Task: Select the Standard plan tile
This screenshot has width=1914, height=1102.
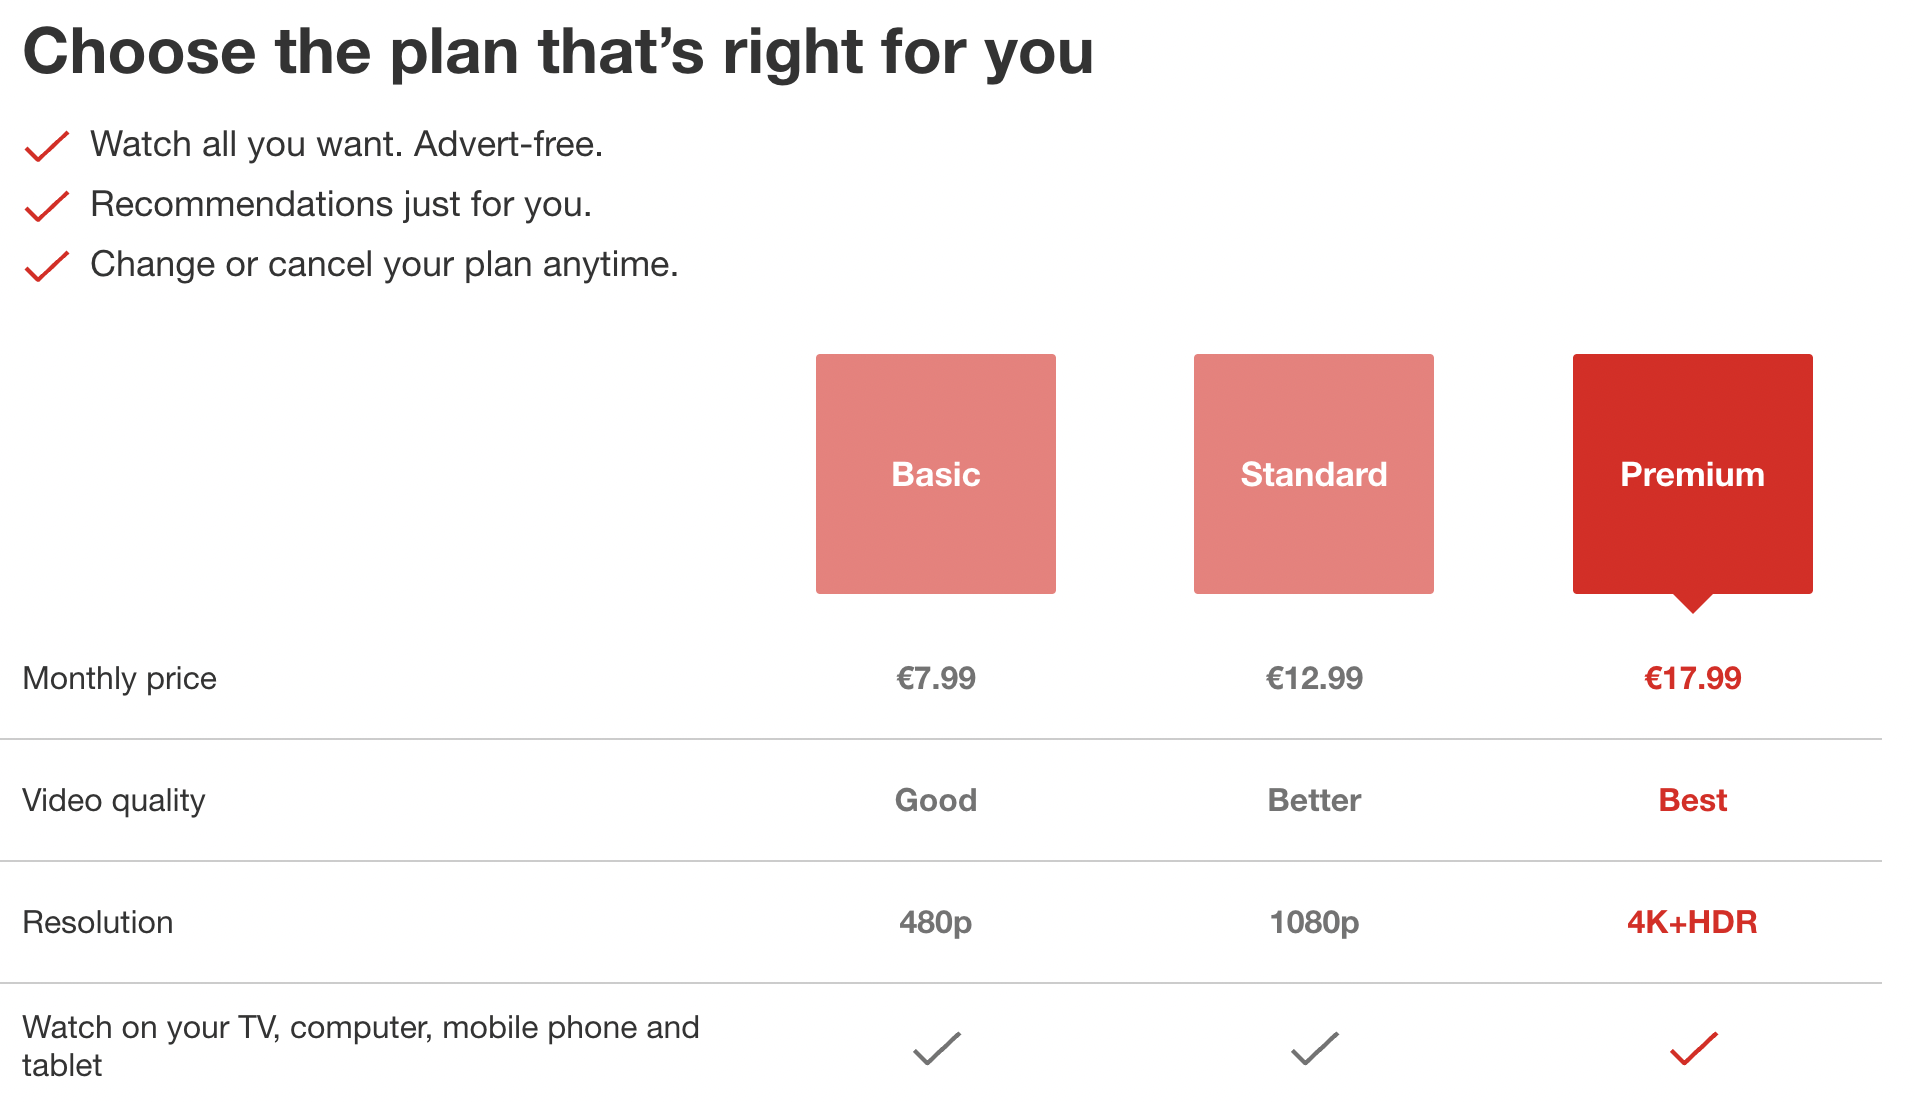Action: point(1313,474)
